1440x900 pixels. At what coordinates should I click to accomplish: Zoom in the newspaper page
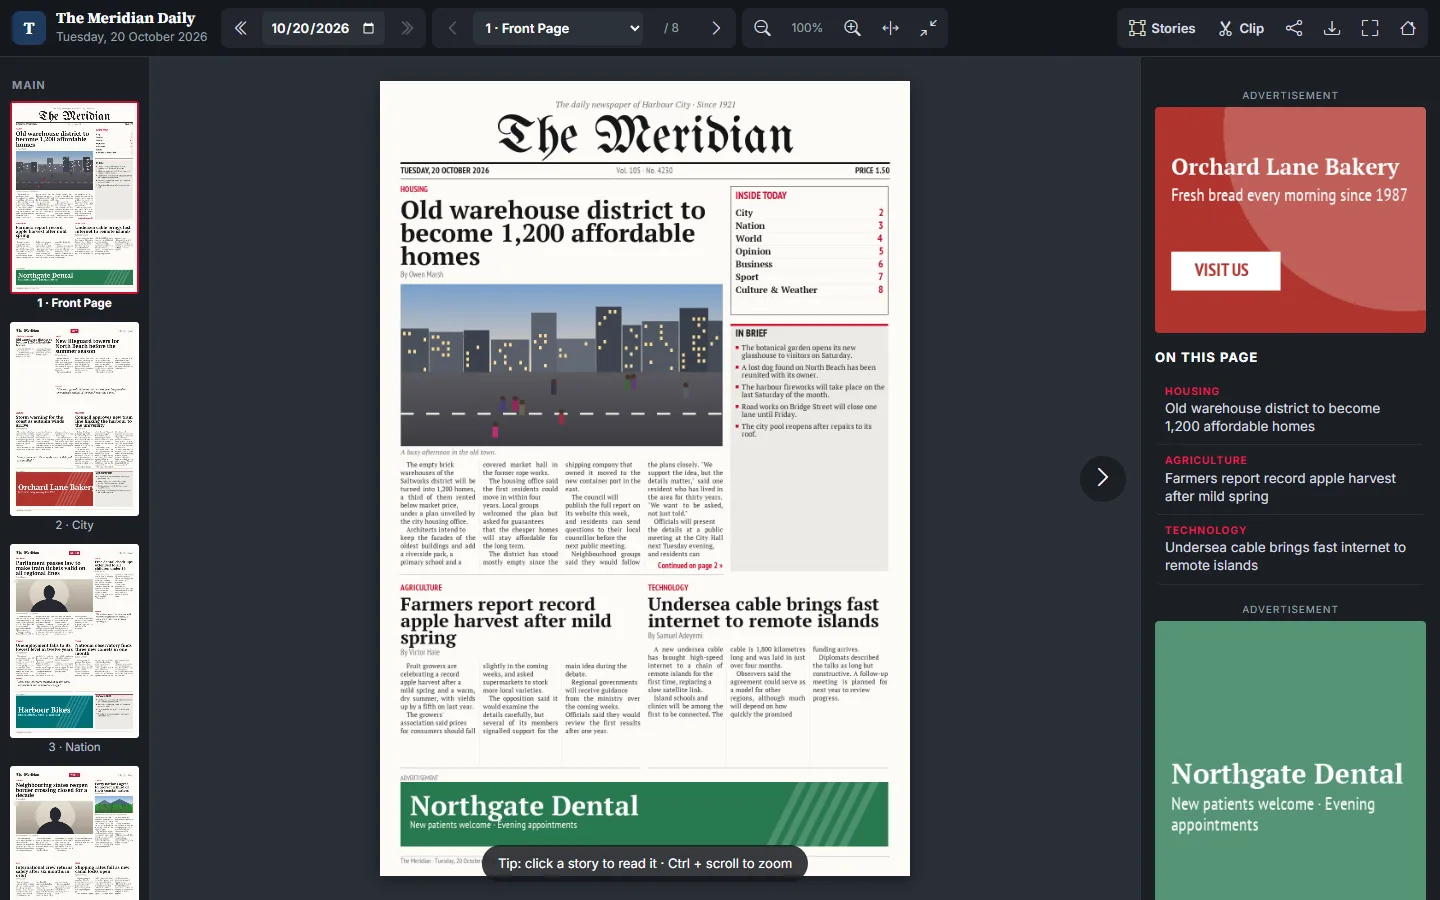pos(852,28)
